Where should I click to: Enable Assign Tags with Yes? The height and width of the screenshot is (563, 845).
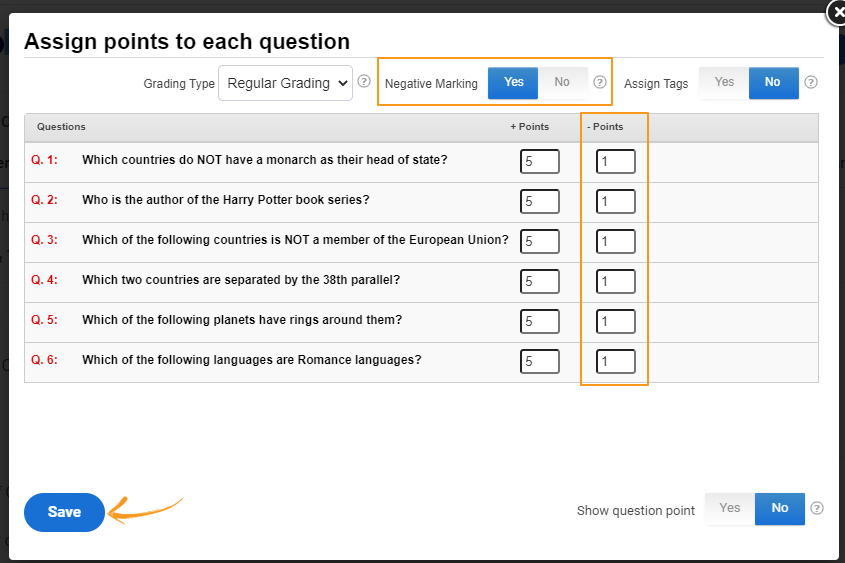pyautogui.click(x=724, y=83)
